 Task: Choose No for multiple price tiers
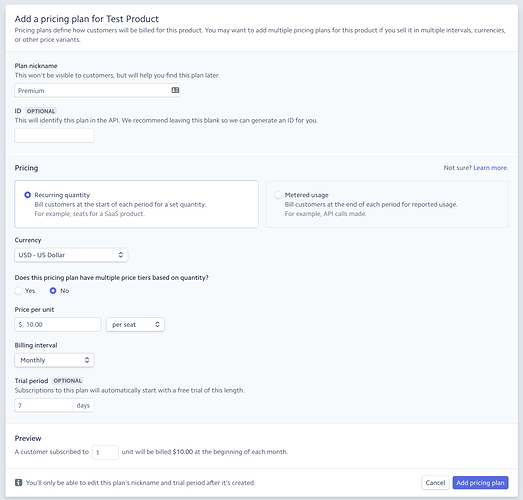click(x=53, y=291)
